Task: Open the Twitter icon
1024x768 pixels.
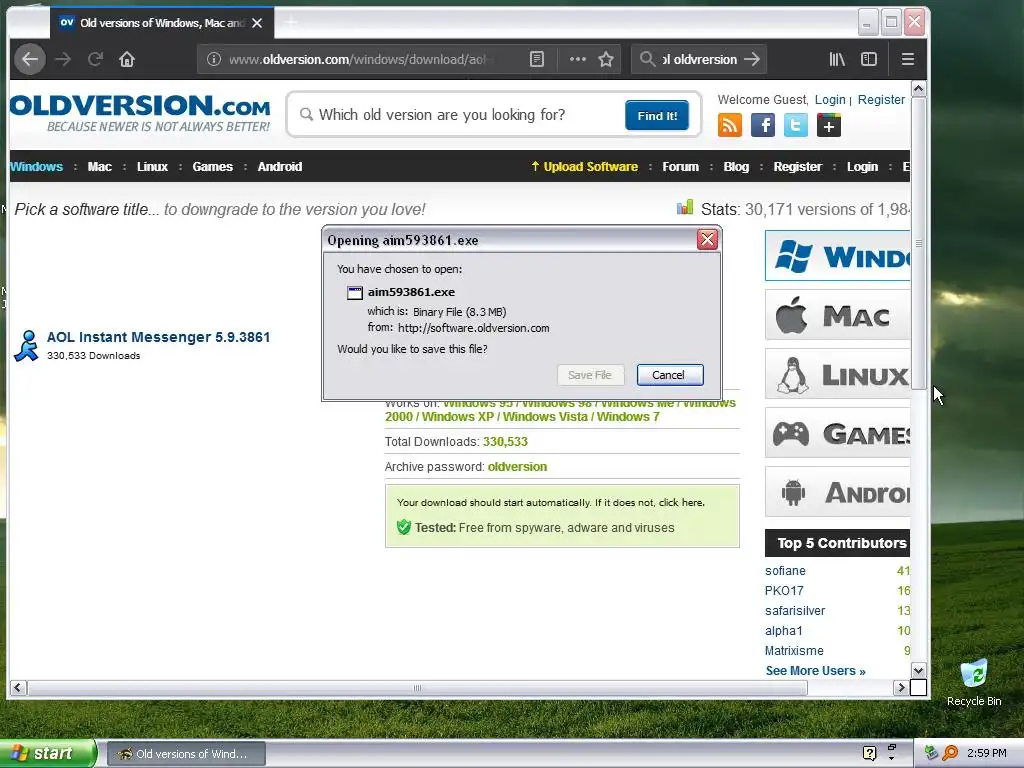Action: [x=795, y=125]
